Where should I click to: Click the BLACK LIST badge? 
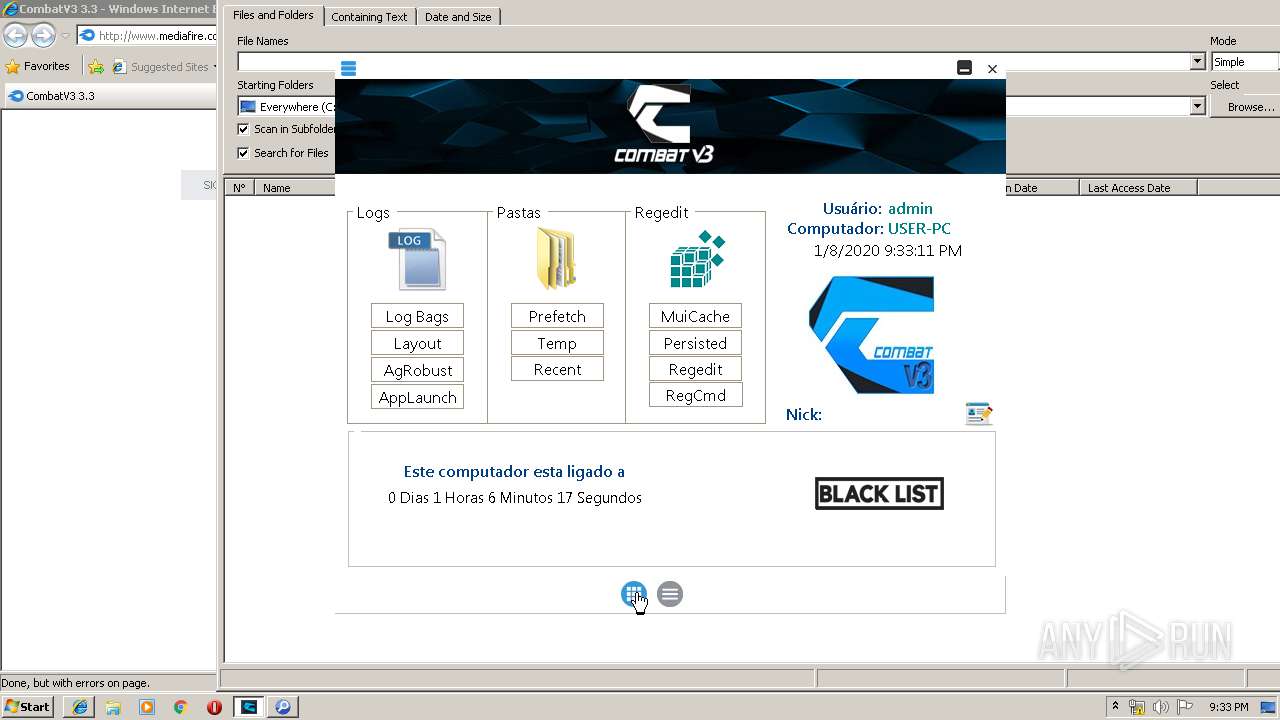click(x=879, y=493)
